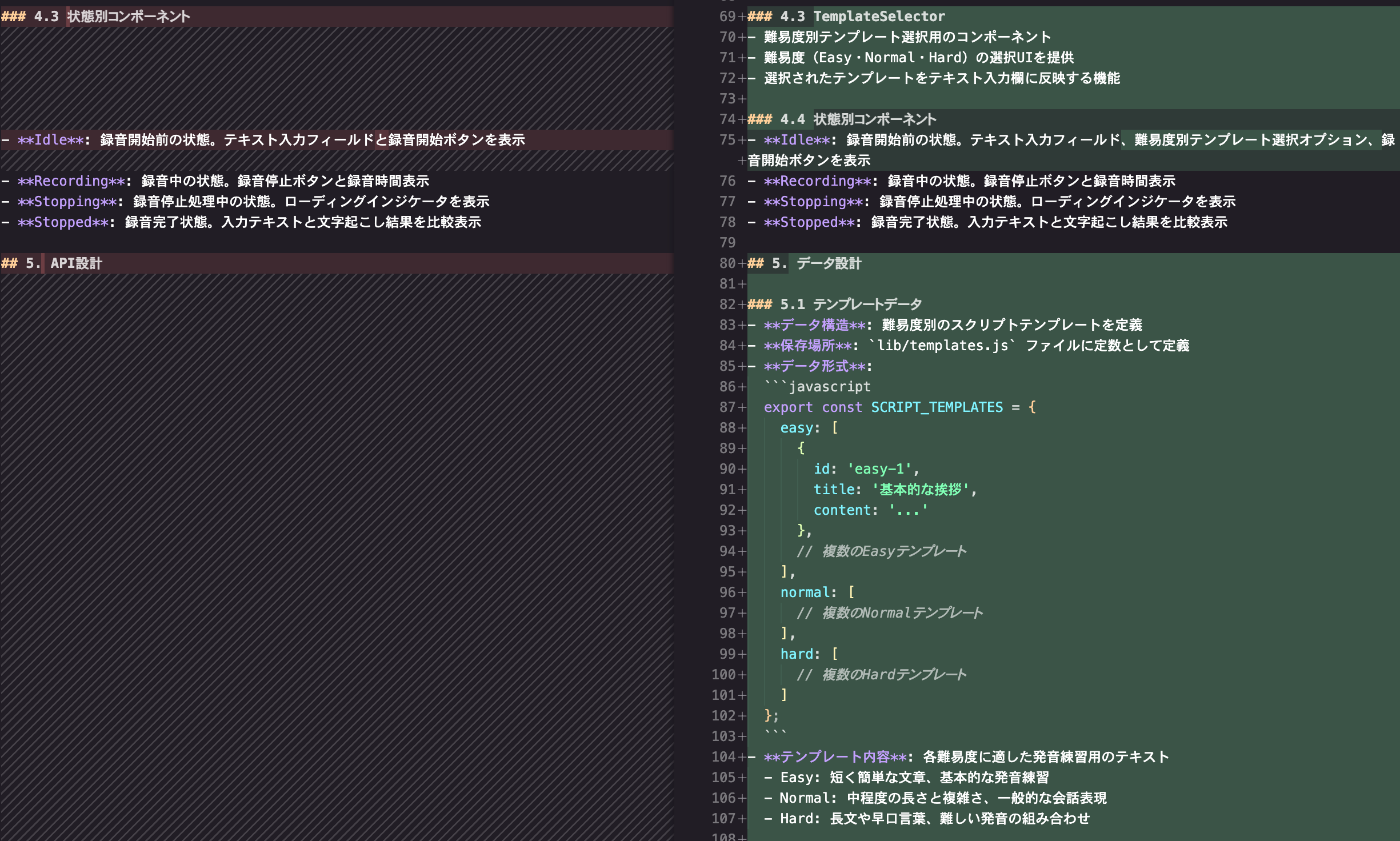
Task: Click the '**データ構造**' line
Action: (945, 325)
